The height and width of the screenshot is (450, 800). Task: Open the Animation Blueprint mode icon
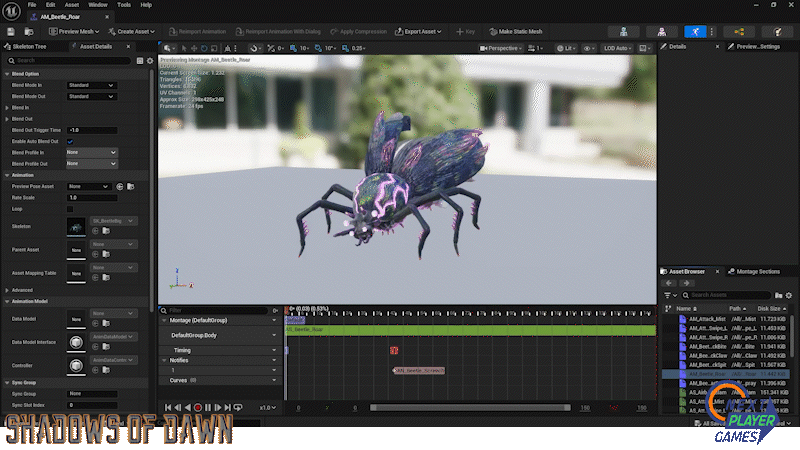pos(739,32)
